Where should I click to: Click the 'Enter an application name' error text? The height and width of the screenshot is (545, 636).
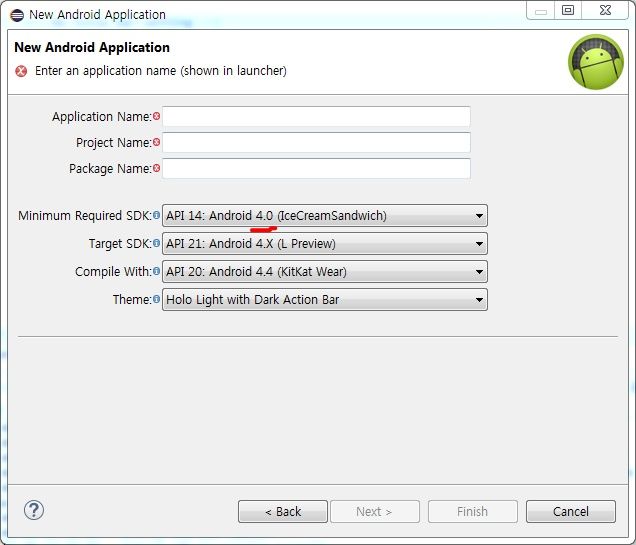pos(161,71)
